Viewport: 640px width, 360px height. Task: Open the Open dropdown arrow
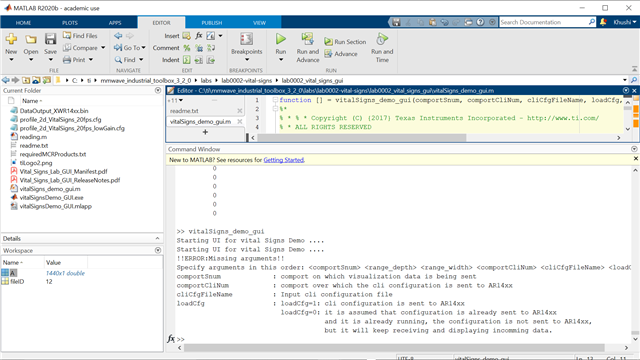[x=31, y=60]
